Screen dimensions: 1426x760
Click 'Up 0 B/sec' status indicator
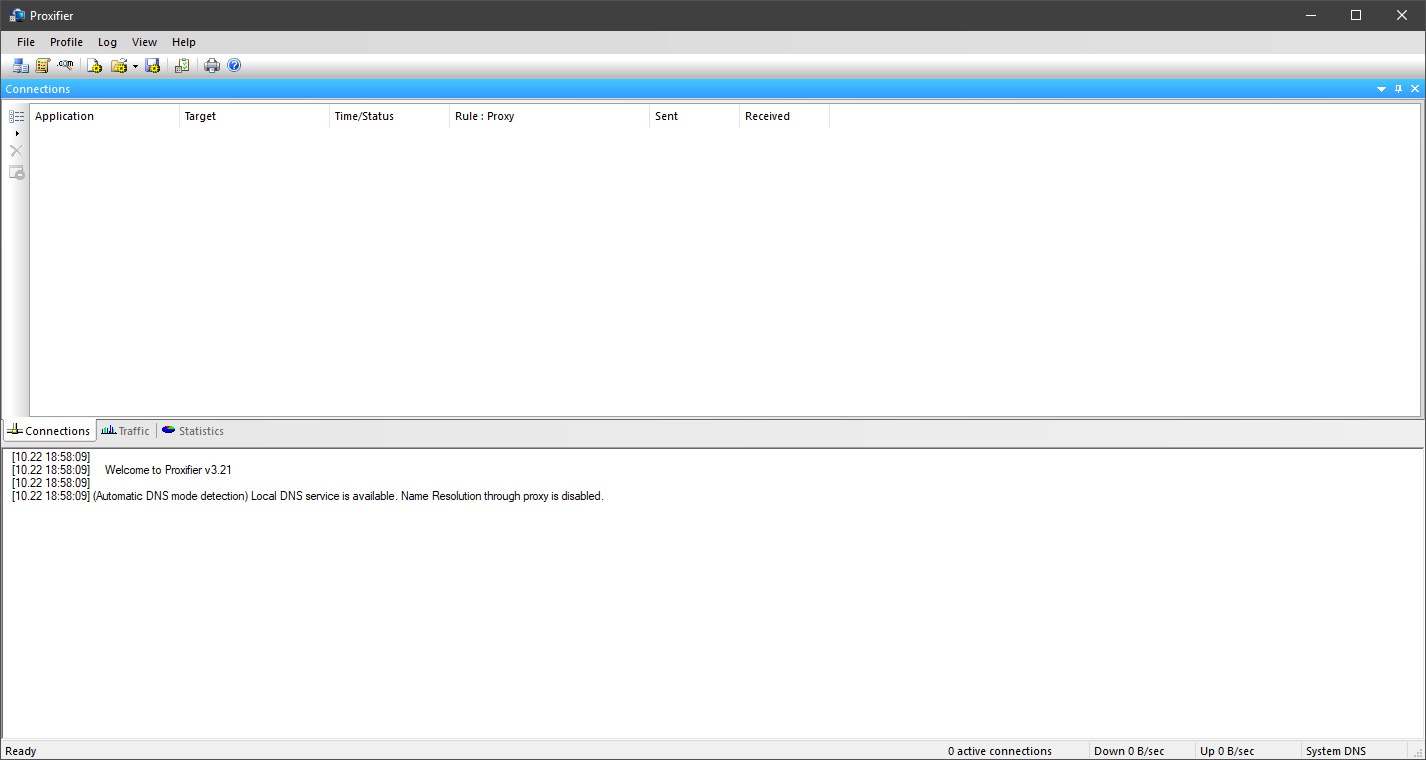[1227, 751]
